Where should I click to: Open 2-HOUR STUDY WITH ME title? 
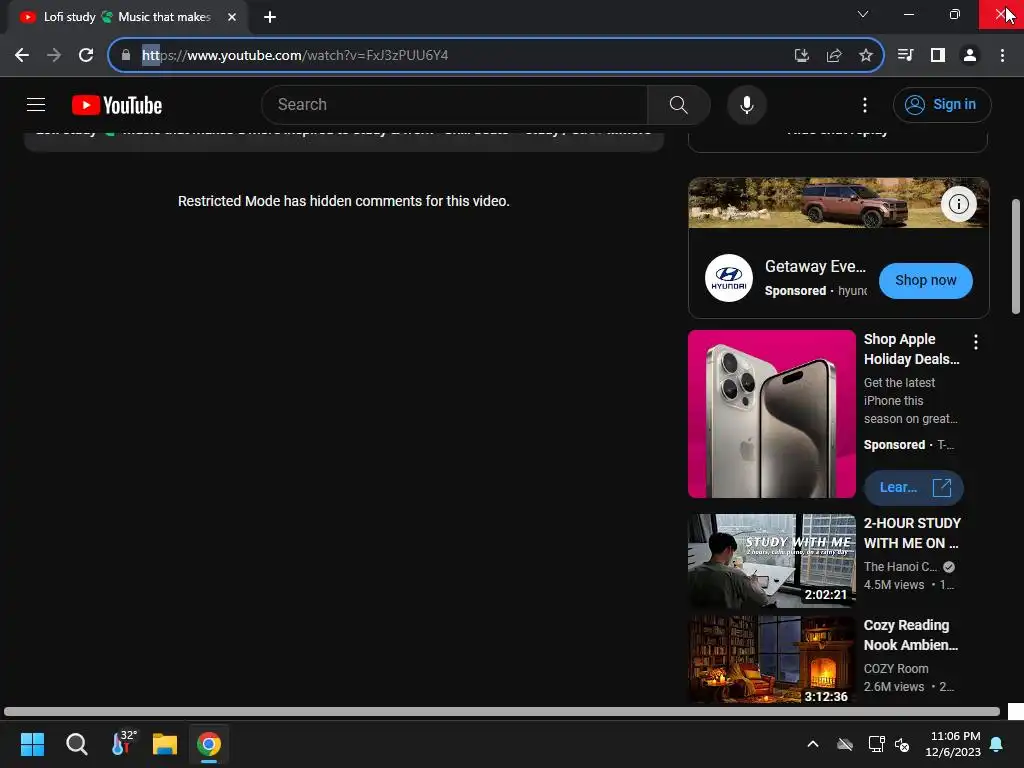click(x=912, y=533)
